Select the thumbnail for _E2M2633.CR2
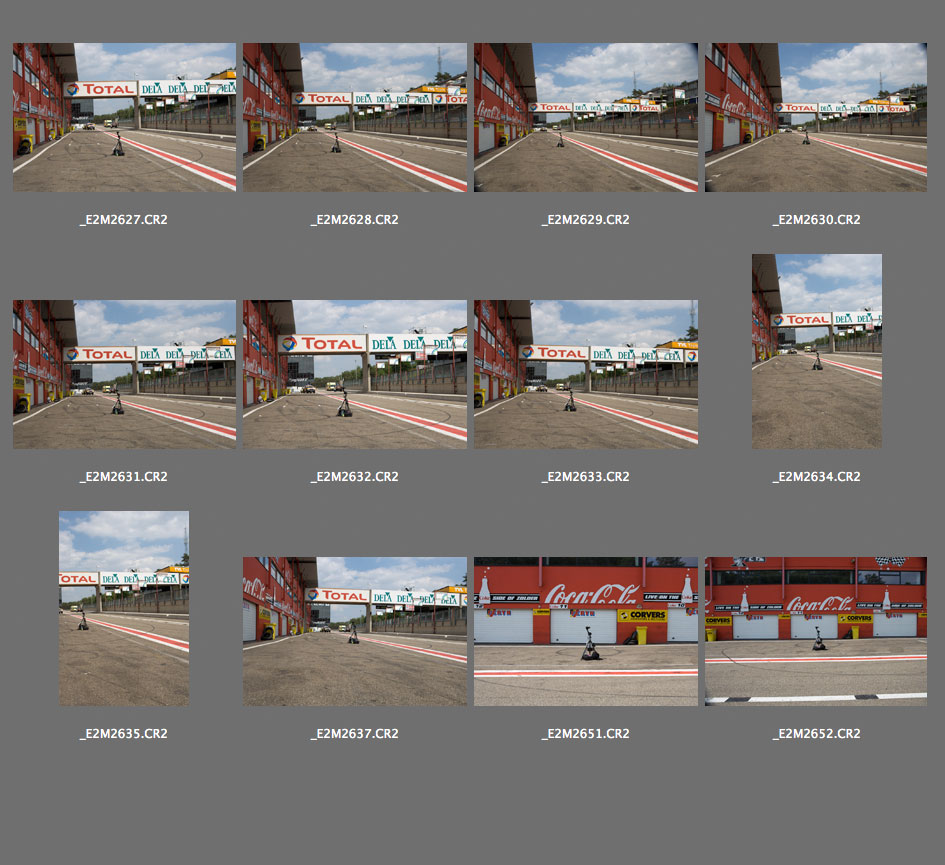Image resolution: width=945 pixels, height=865 pixels. 586,374
